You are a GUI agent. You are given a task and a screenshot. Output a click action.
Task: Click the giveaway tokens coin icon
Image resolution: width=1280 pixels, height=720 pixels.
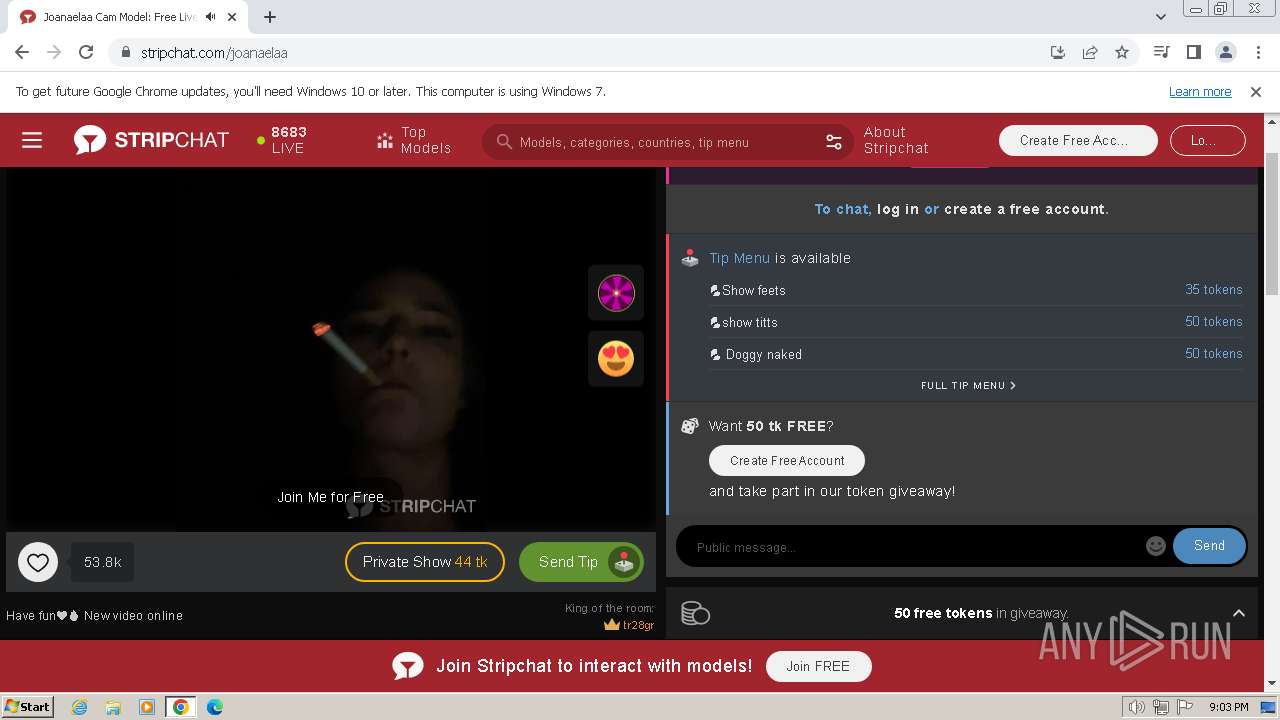(695, 613)
